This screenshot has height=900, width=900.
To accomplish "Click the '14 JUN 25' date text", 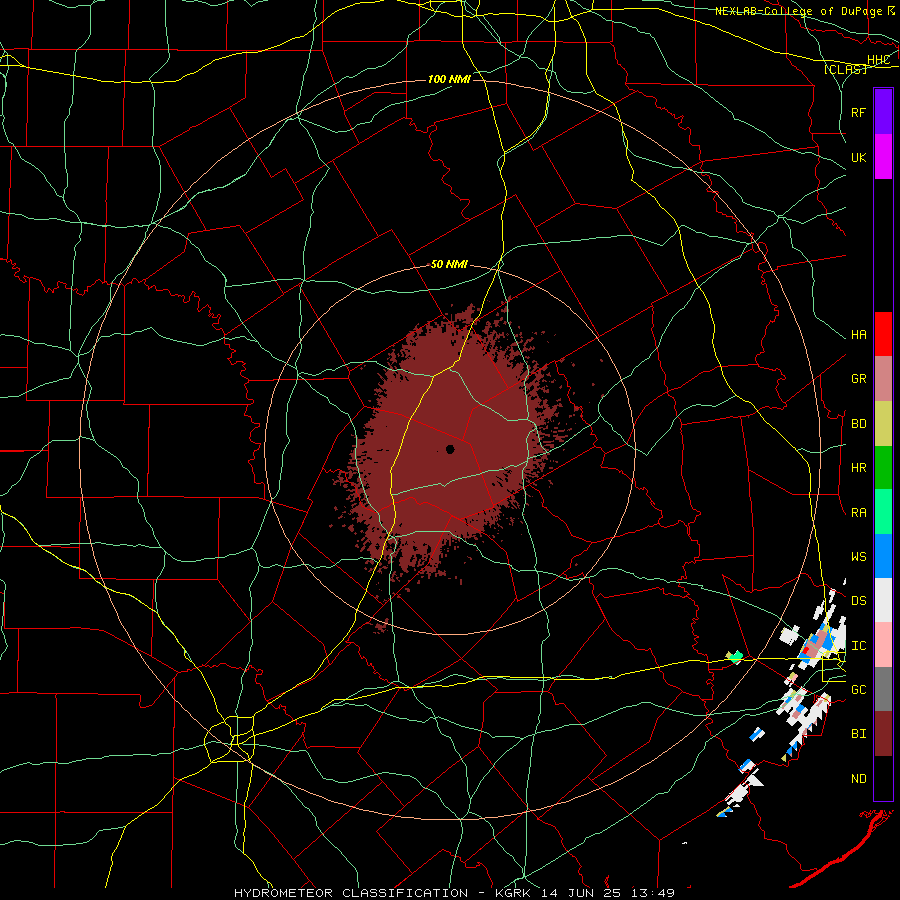I will pyautogui.click(x=582, y=893).
